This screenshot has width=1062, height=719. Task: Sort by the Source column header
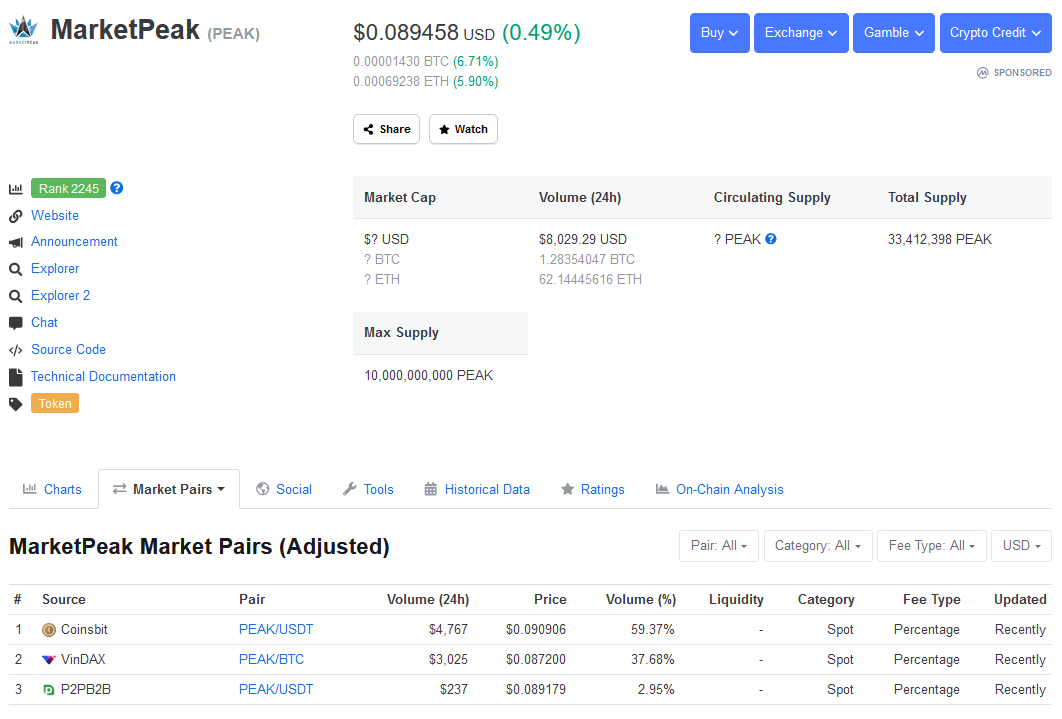pos(64,600)
